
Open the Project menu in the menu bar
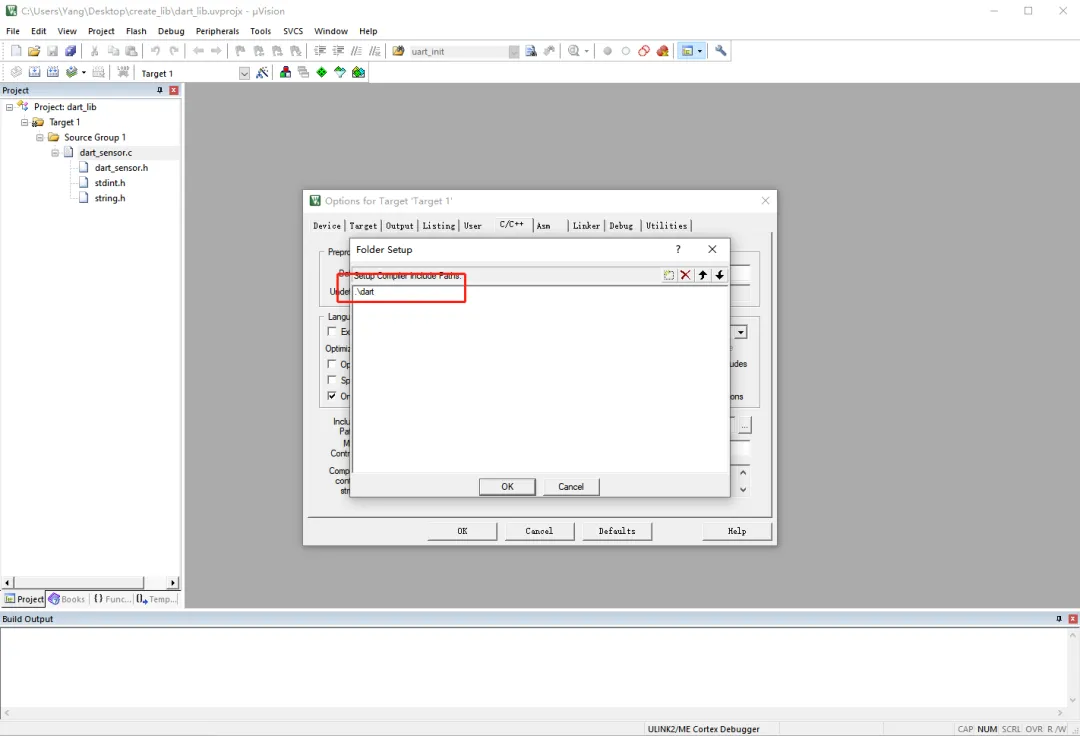(101, 31)
